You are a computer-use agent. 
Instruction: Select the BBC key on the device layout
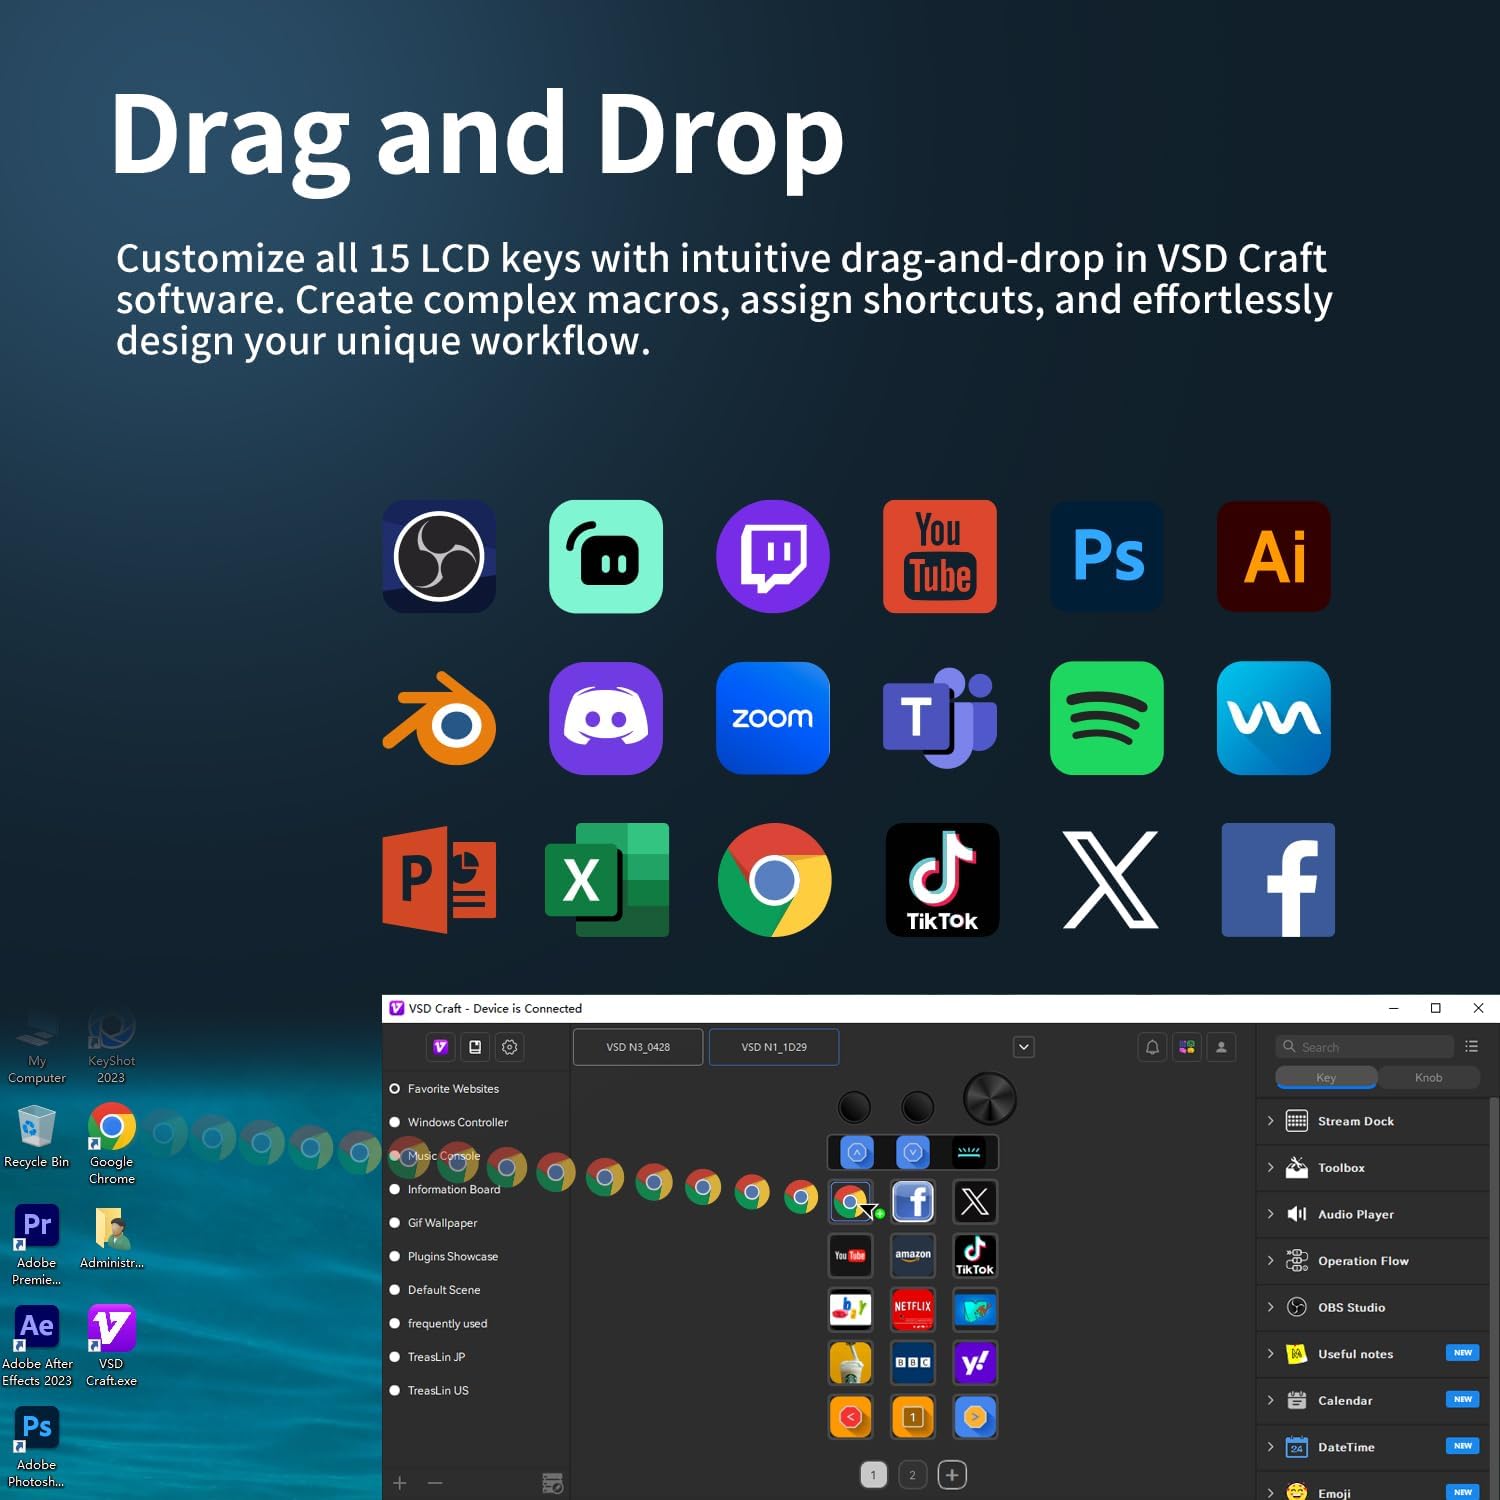(x=913, y=1363)
